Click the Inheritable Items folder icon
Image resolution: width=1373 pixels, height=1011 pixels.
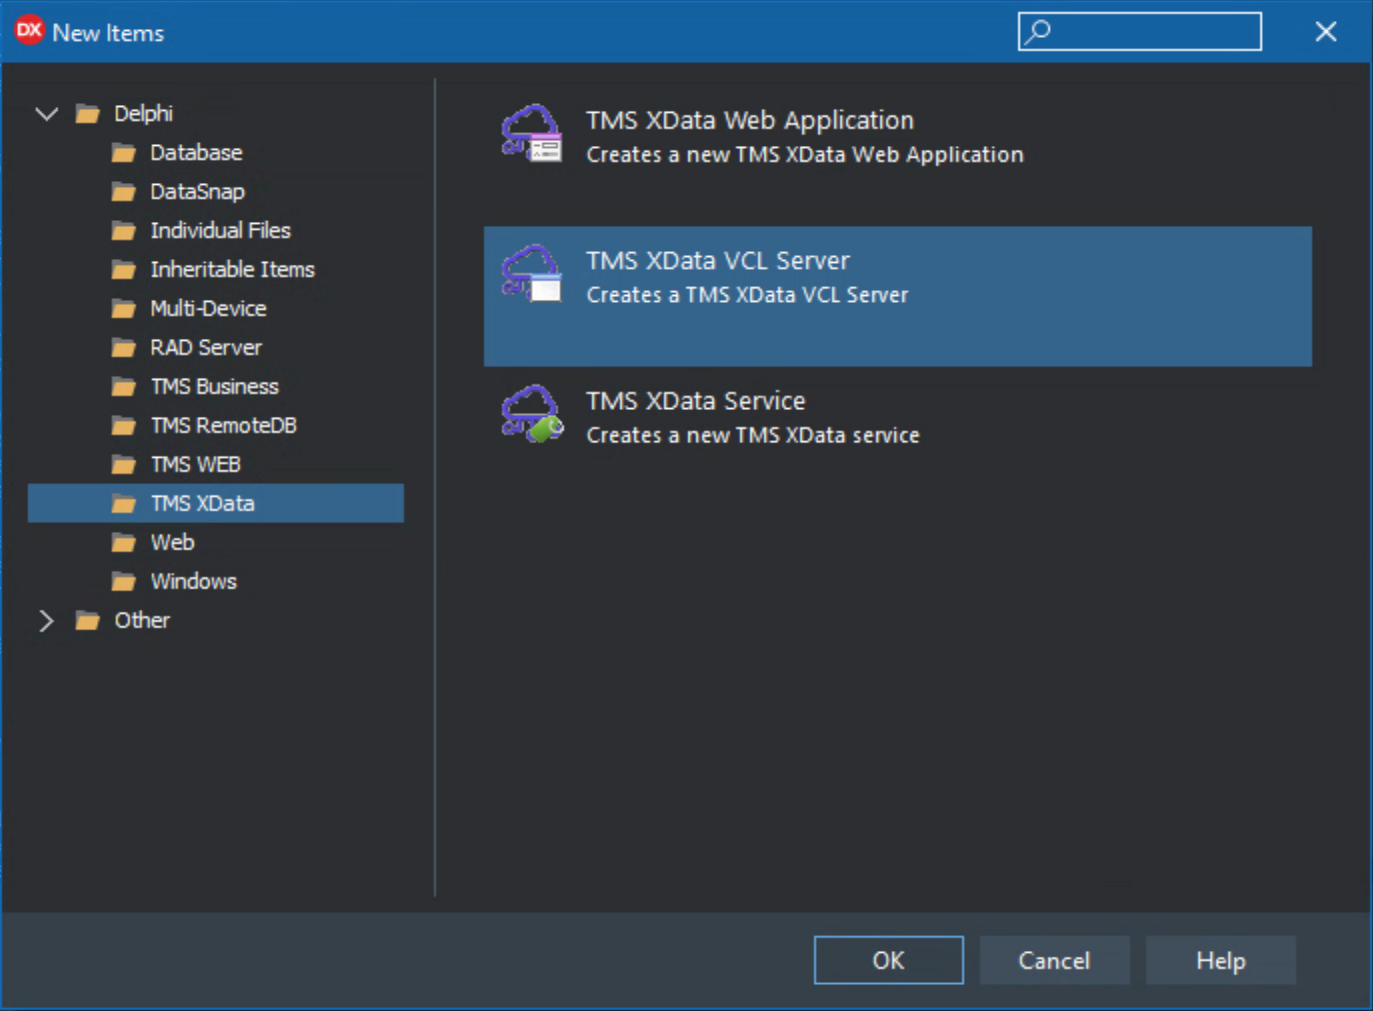(x=124, y=270)
